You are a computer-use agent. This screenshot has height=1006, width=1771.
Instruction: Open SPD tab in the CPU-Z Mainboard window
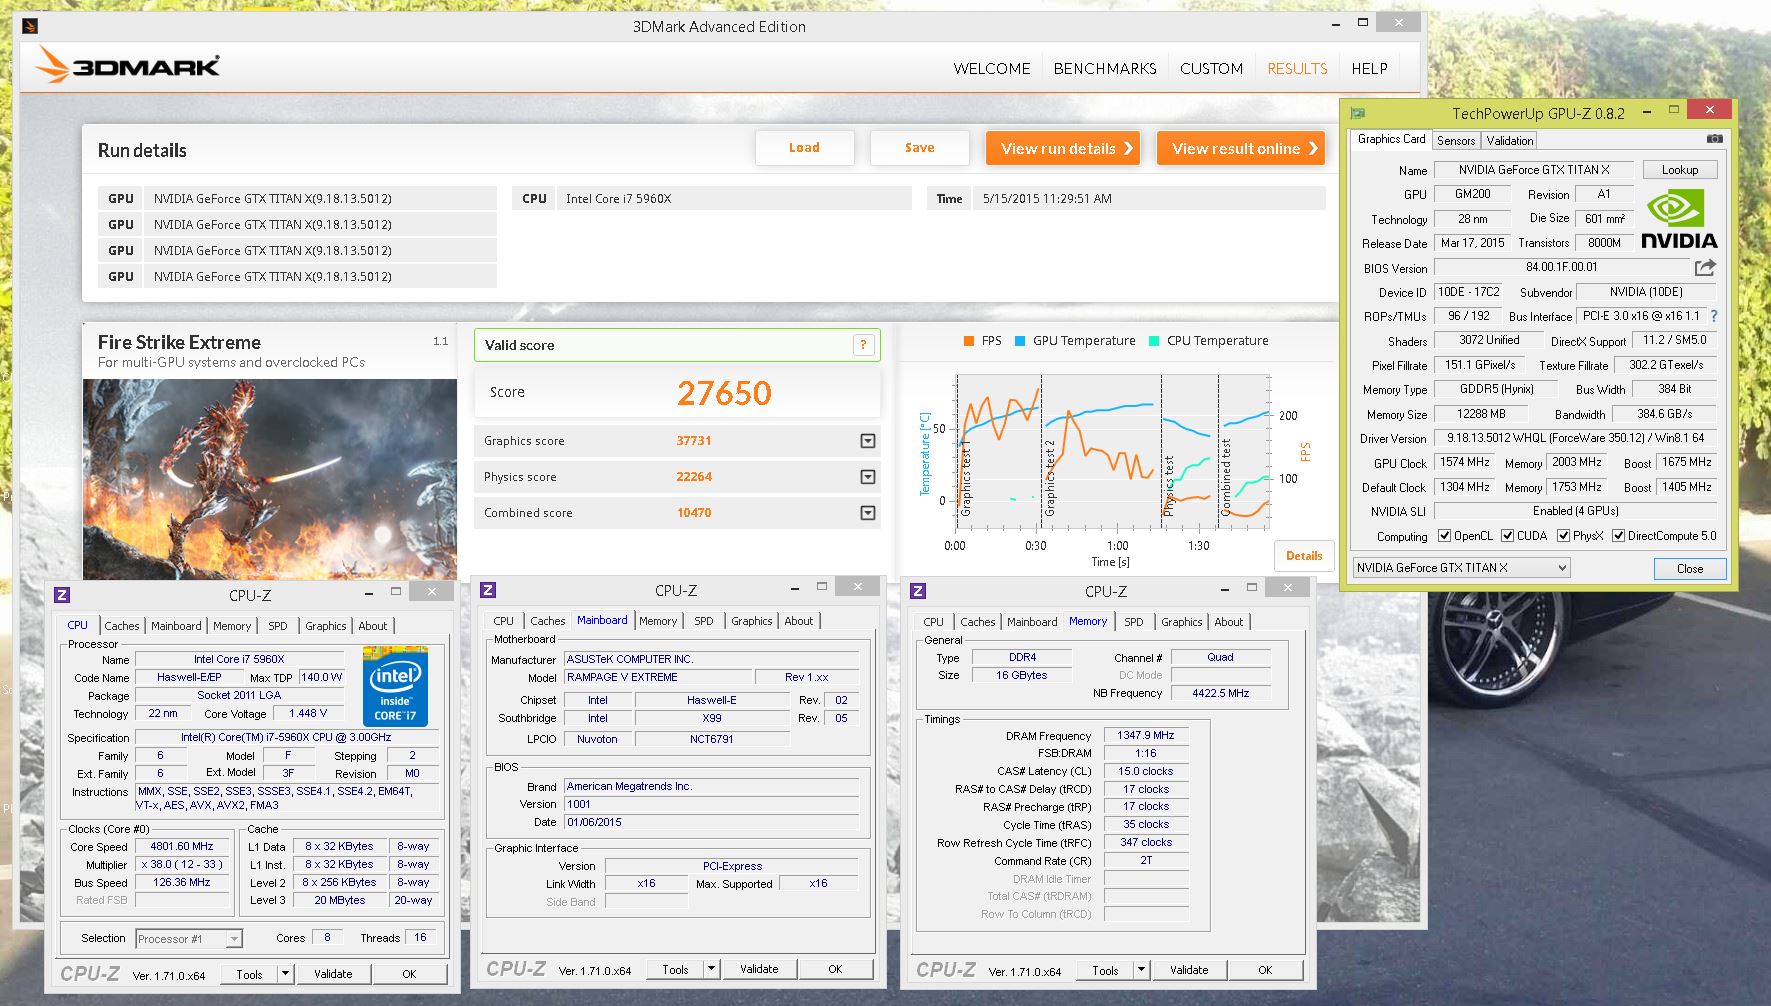(x=704, y=621)
